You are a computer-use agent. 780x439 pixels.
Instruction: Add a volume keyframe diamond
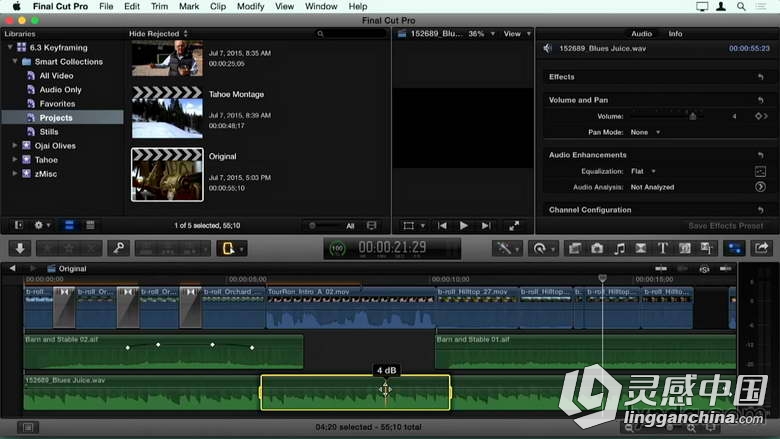coord(759,116)
